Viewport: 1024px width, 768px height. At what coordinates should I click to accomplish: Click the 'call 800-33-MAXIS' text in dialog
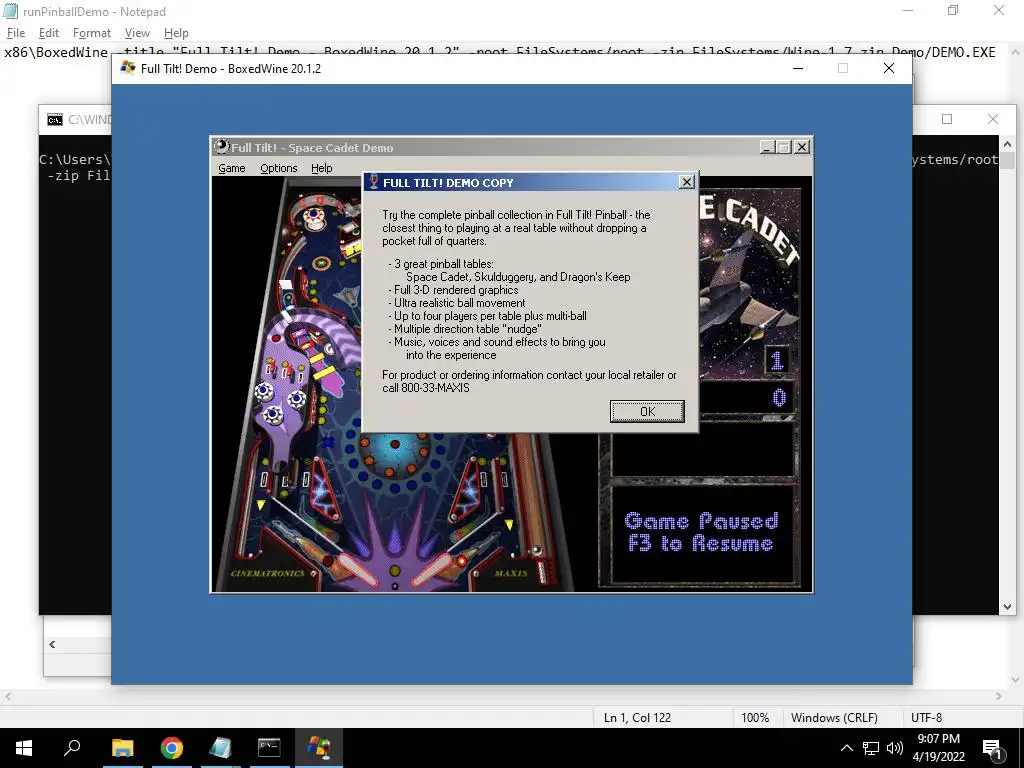click(x=426, y=388)
